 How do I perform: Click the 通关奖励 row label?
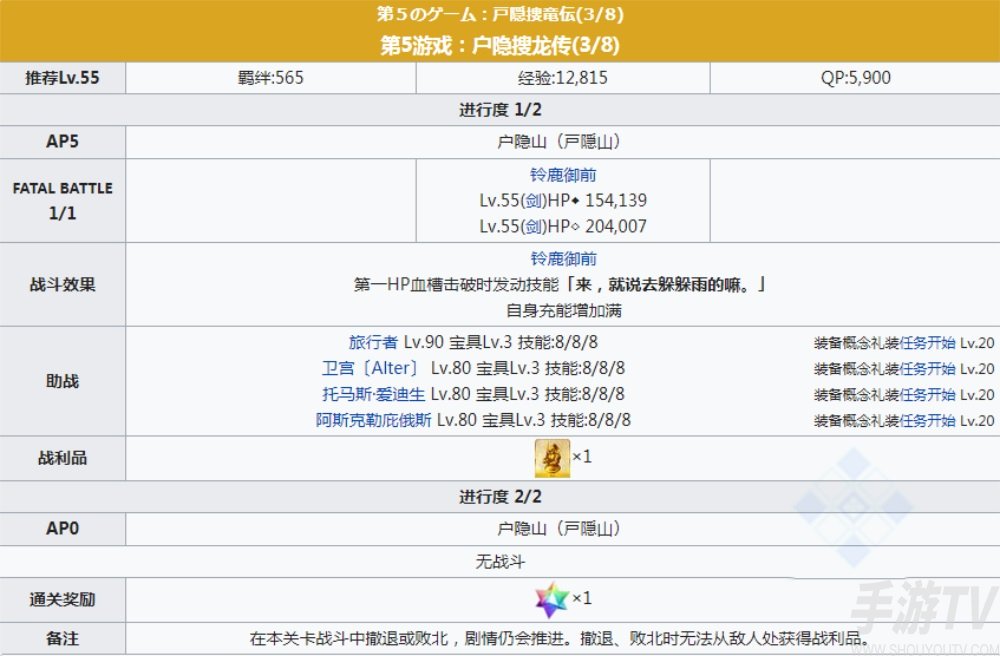[x=62, y=600]
